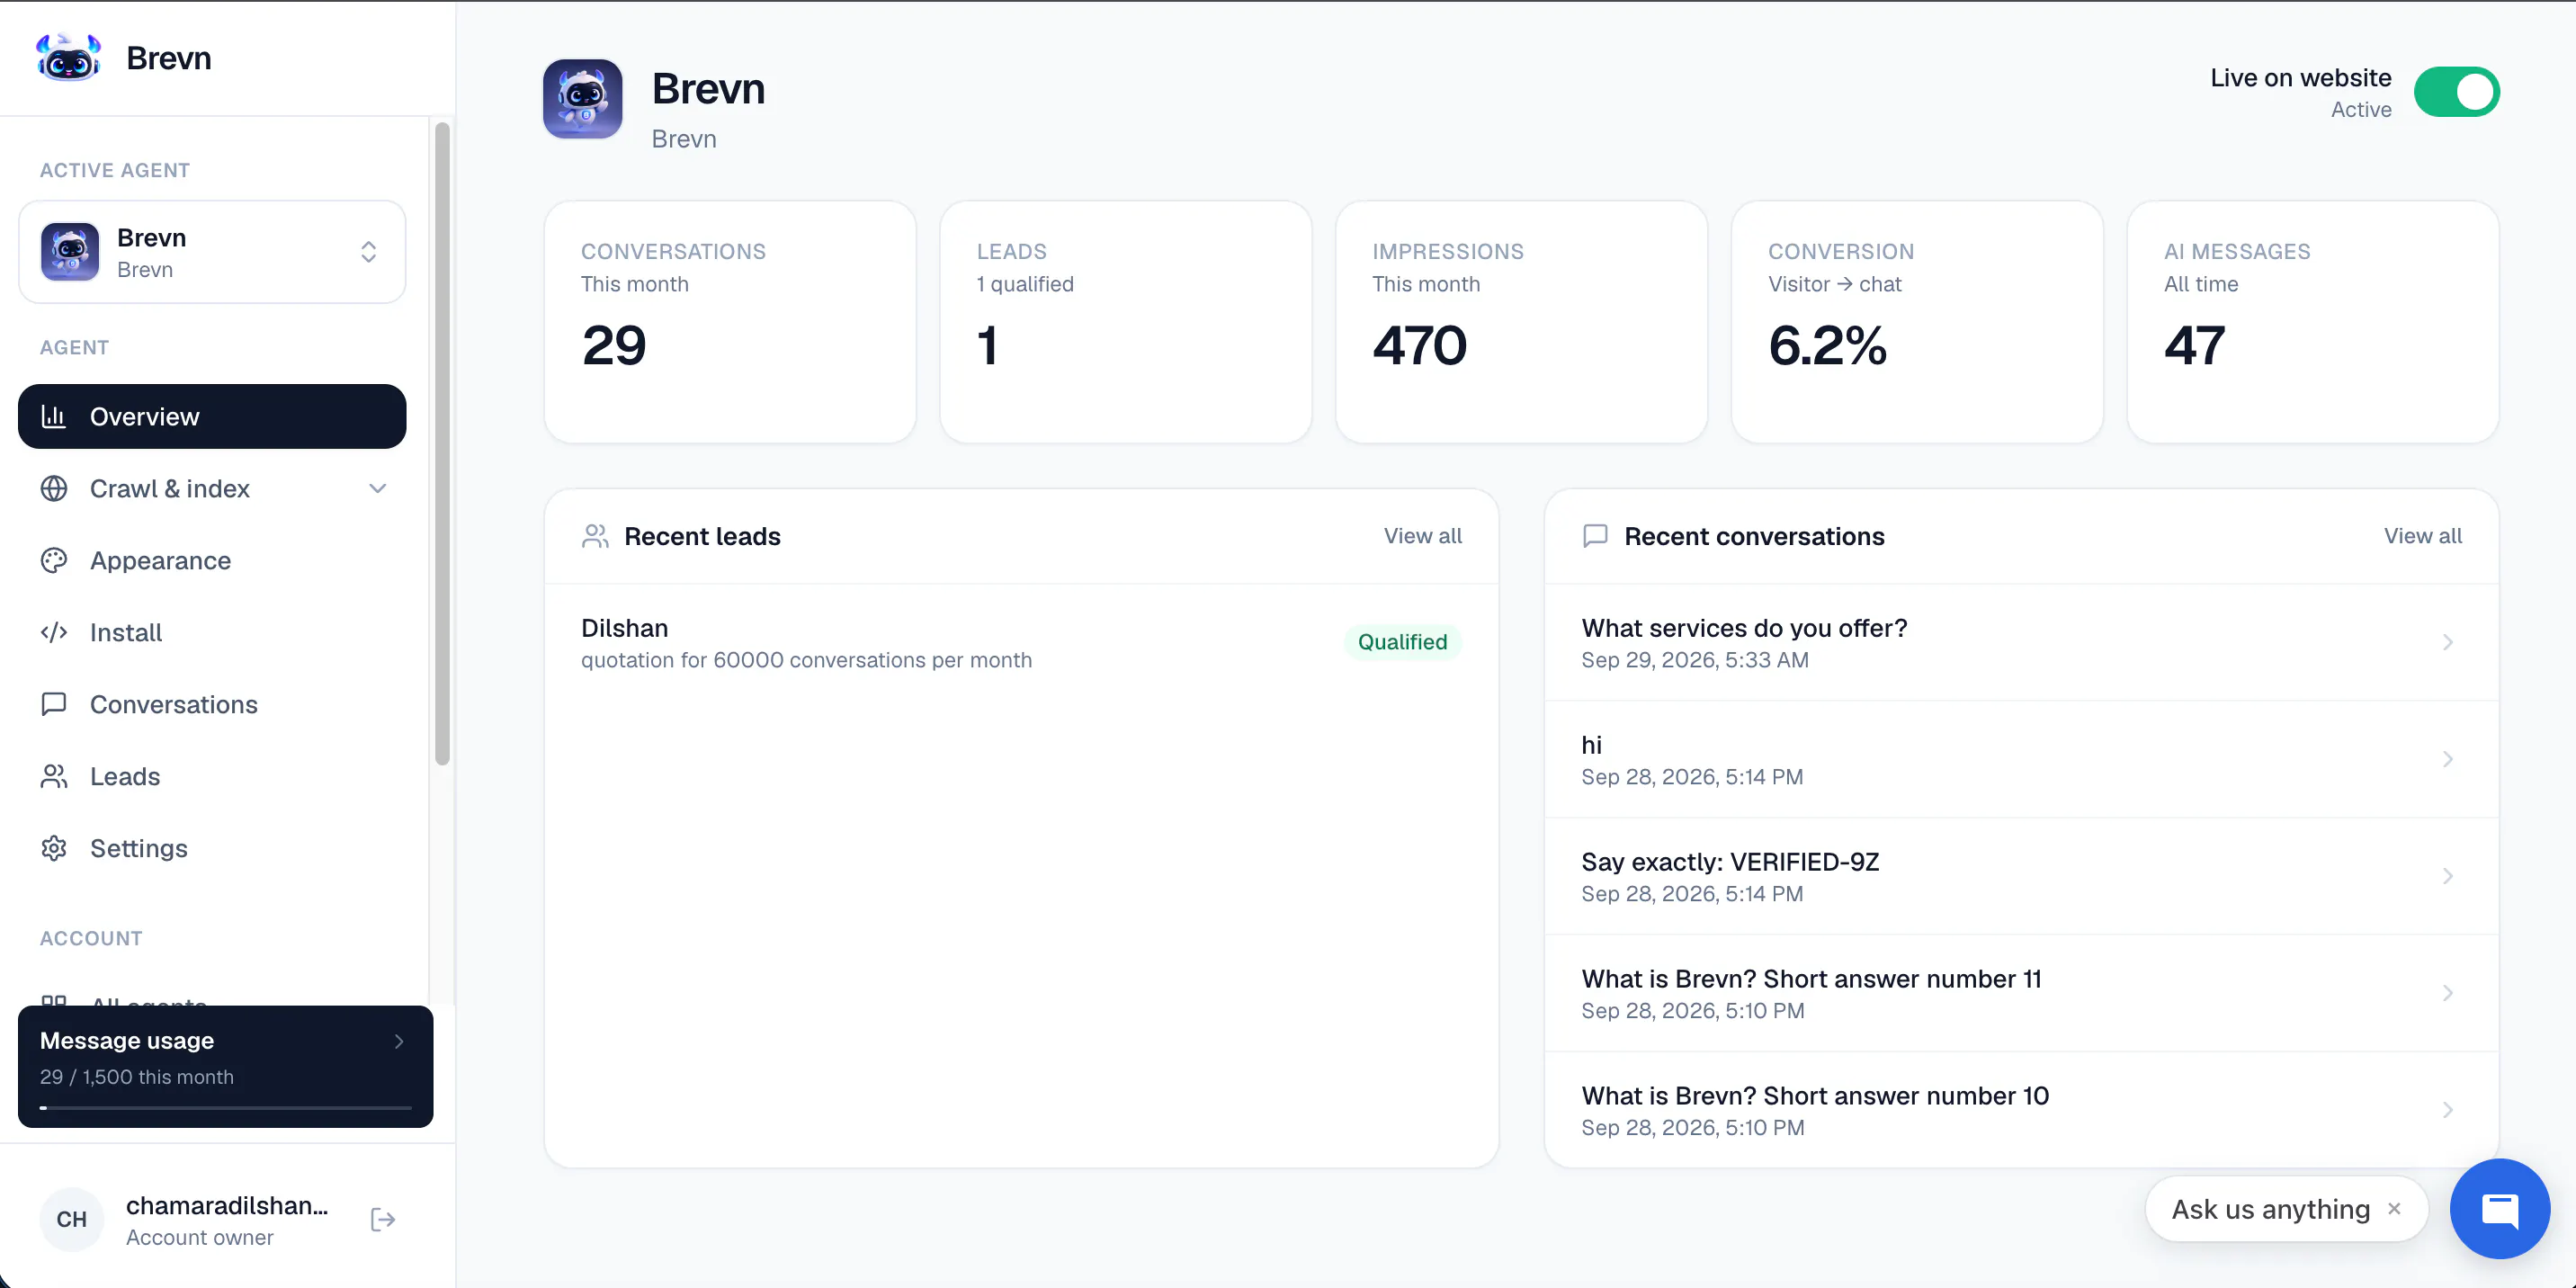This screenshot has width=2576, height=1288.
Task: Open the Leads menu item
Action: pos(212,776)
